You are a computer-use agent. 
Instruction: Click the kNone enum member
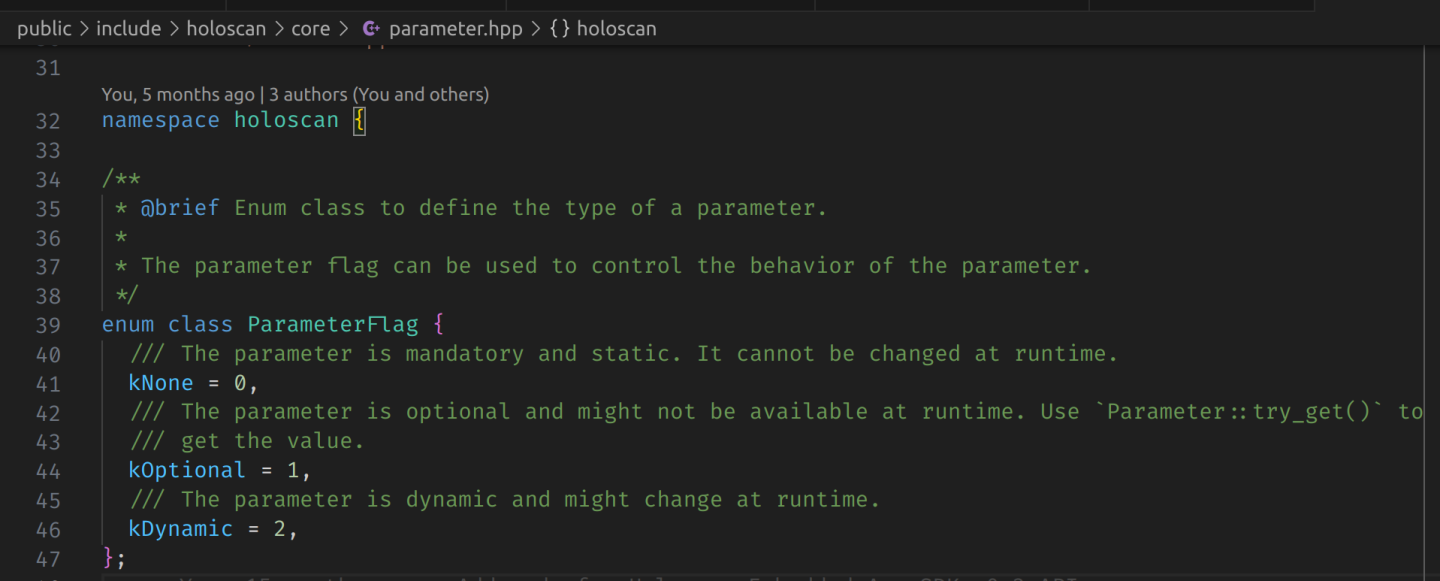(160, 383)
